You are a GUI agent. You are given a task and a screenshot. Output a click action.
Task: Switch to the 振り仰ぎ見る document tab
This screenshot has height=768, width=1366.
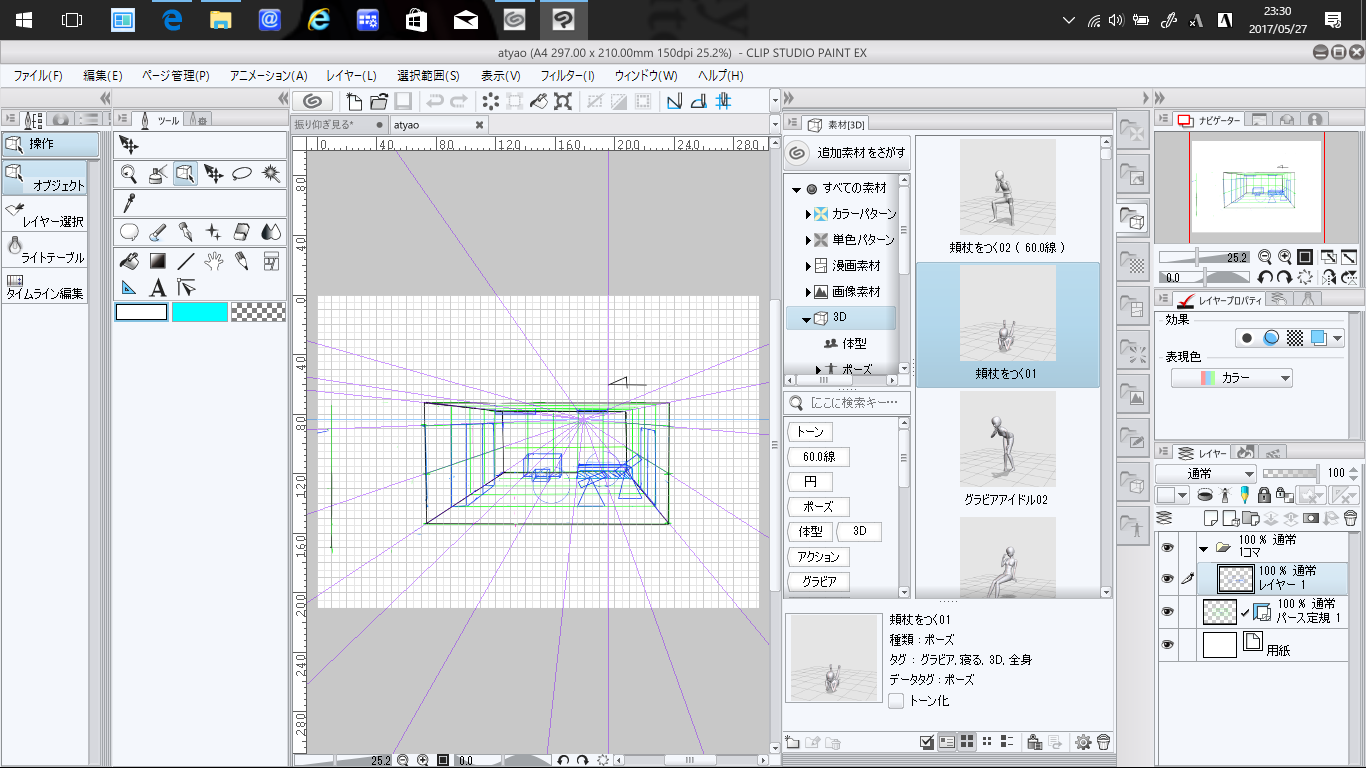tap(331, 125)
